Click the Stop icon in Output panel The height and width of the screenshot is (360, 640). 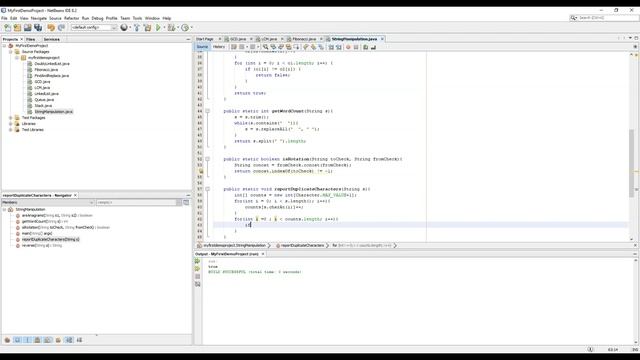198,276
